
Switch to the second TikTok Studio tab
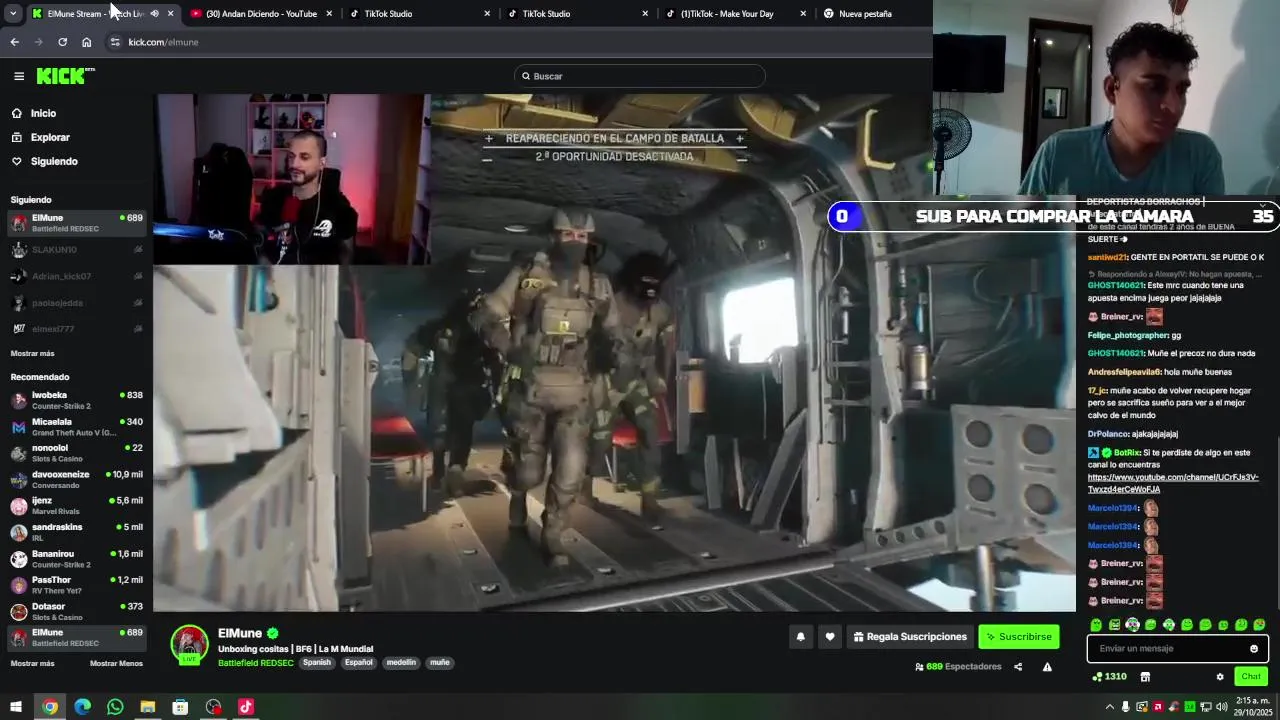578,14
